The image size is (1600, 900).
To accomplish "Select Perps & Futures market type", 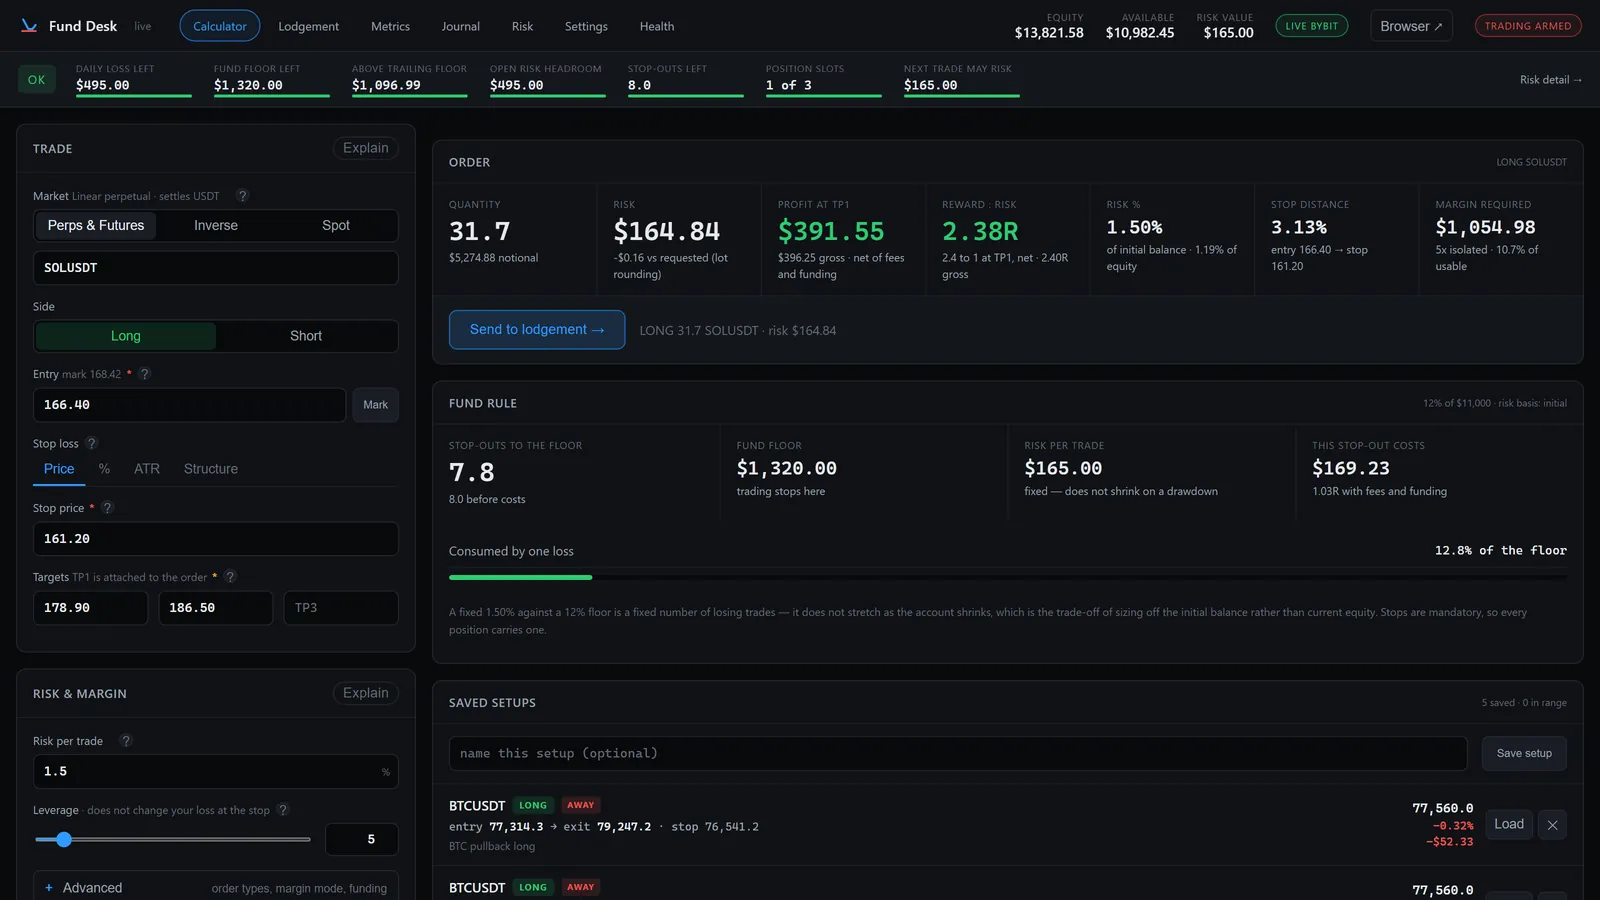I will (x=96, y=226).
